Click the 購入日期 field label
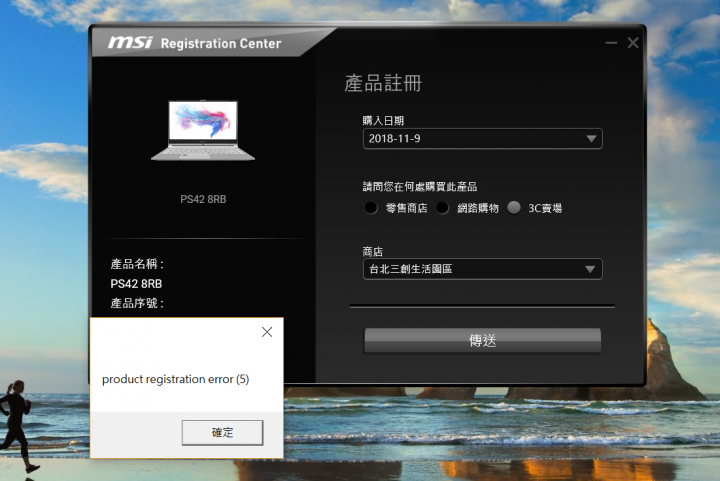Viewport: 720px width, 481px height. pyautogui.click(x=383, y=121)
